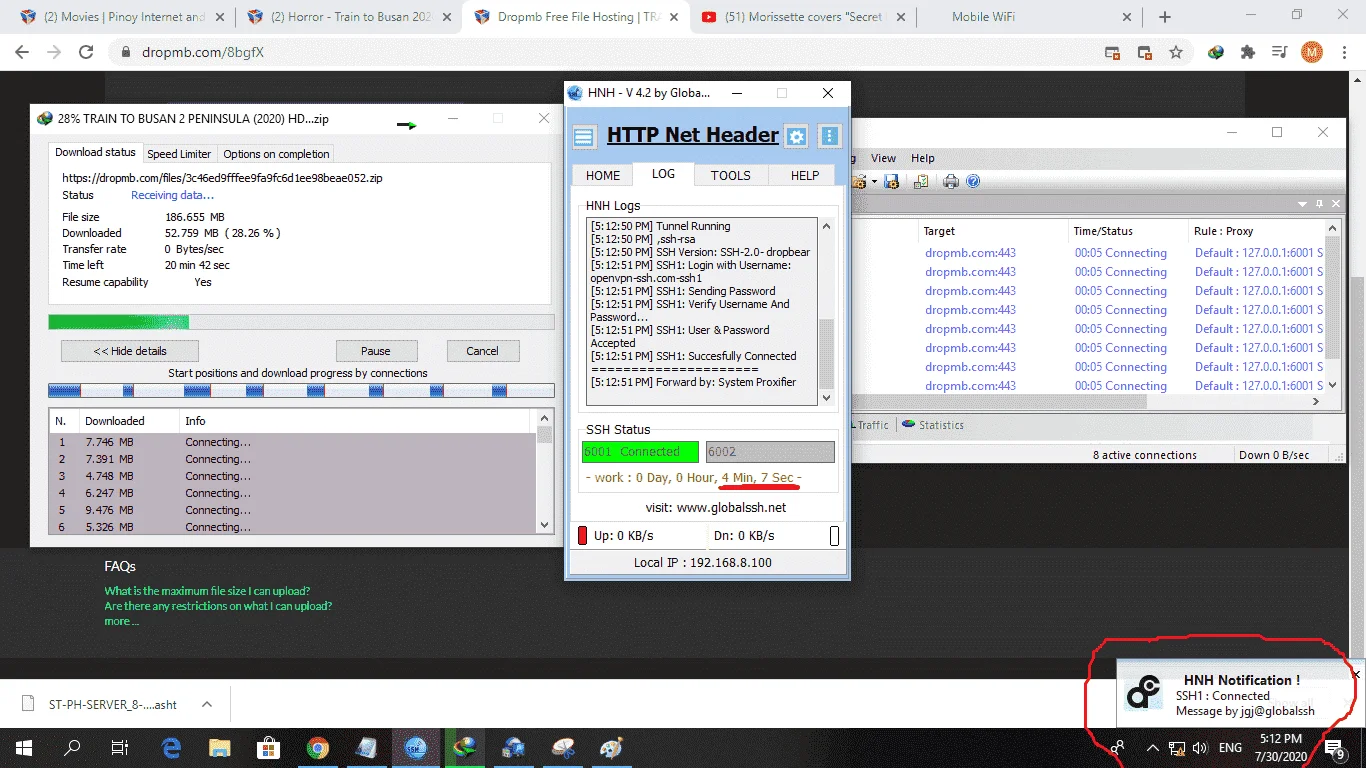
Task: Open the Mobile WiFi Chrome tab
Action: pyautogui.click(x=1030, y=17)
